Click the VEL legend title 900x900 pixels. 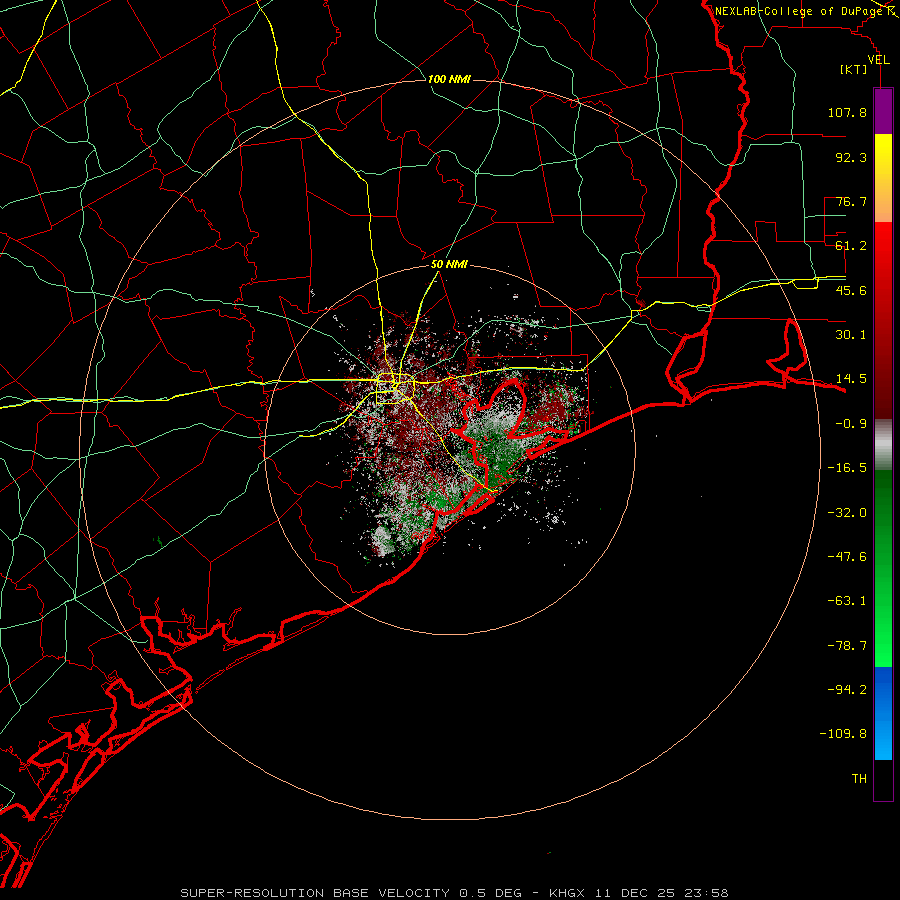(x=878, y=60)
